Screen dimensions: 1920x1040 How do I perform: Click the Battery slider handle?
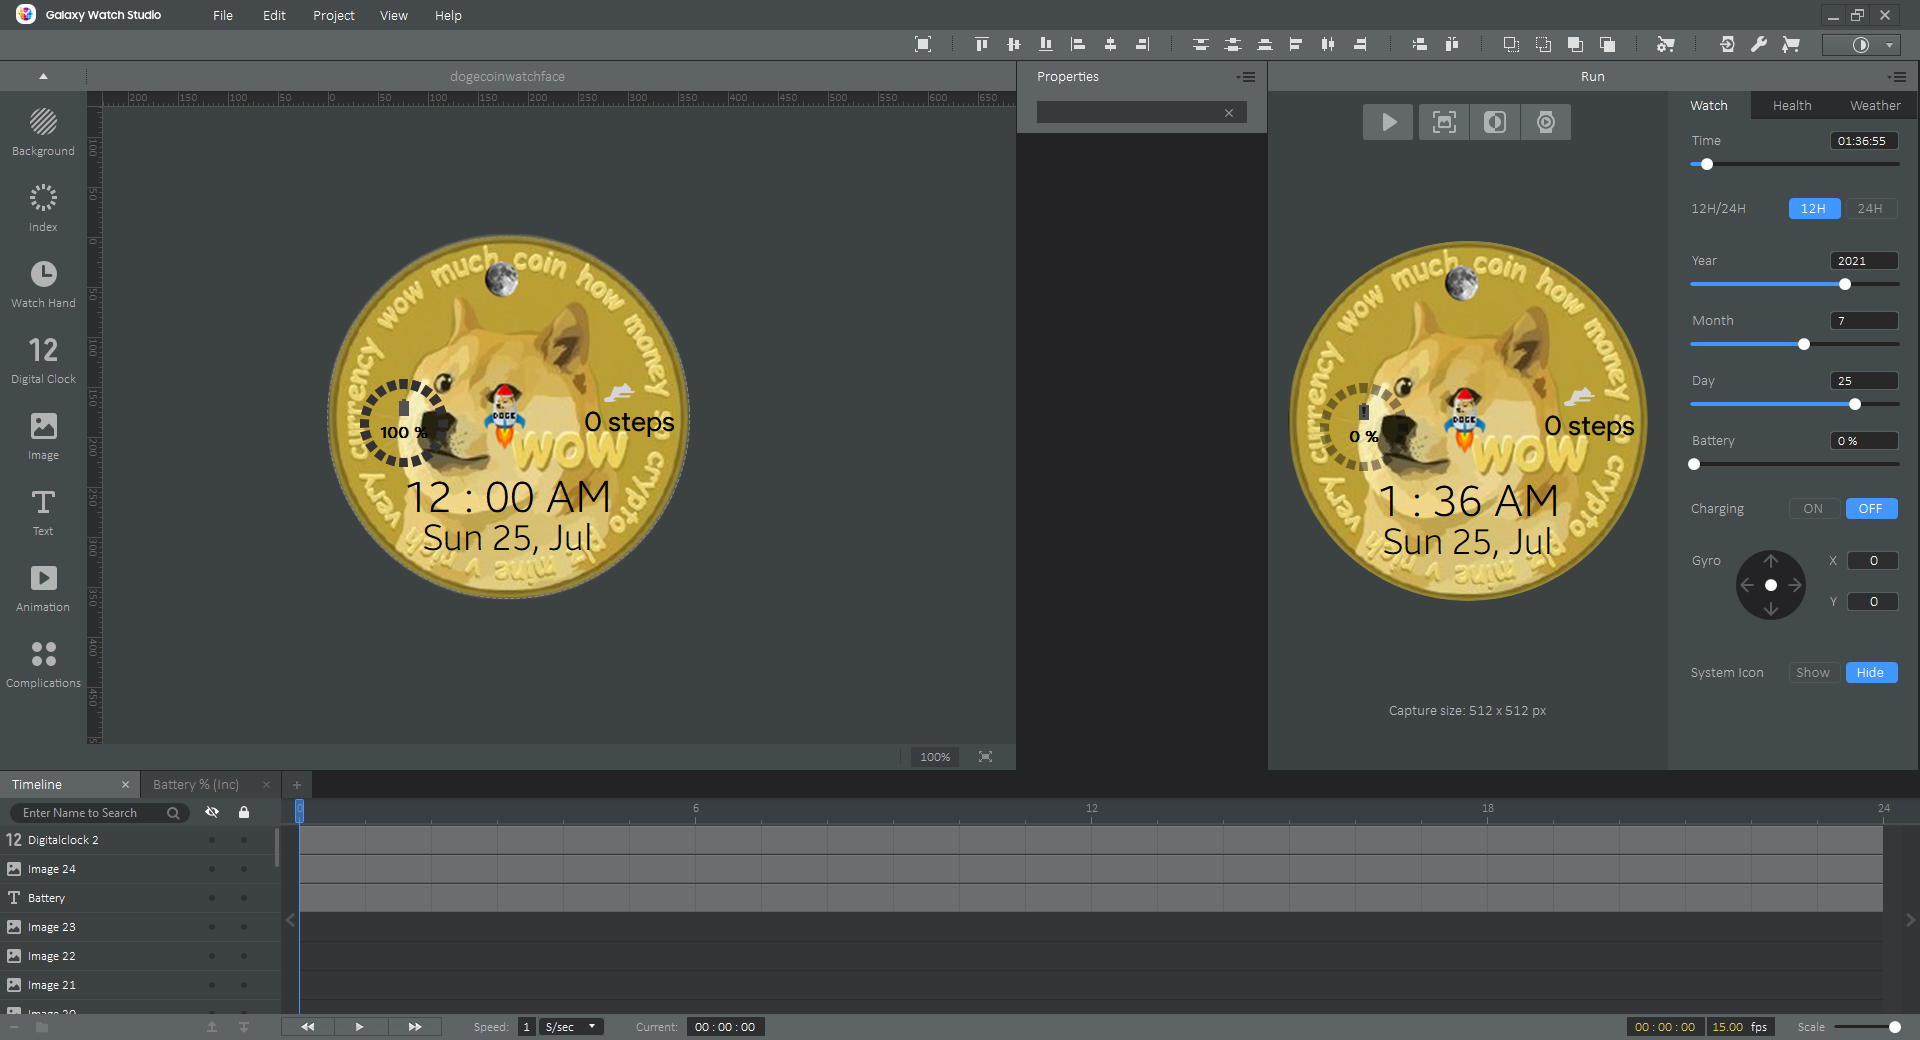click(x=1694, y=464)
